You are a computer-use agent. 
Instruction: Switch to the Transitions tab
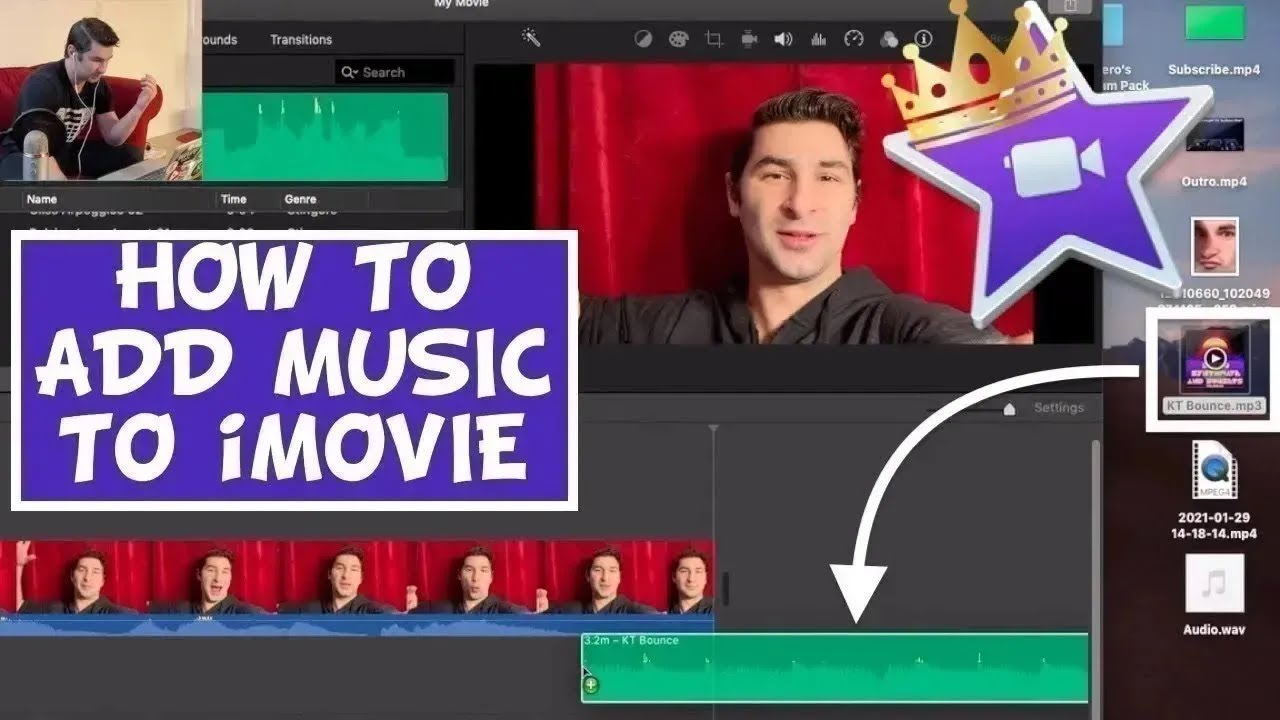(x=301, y=40)
